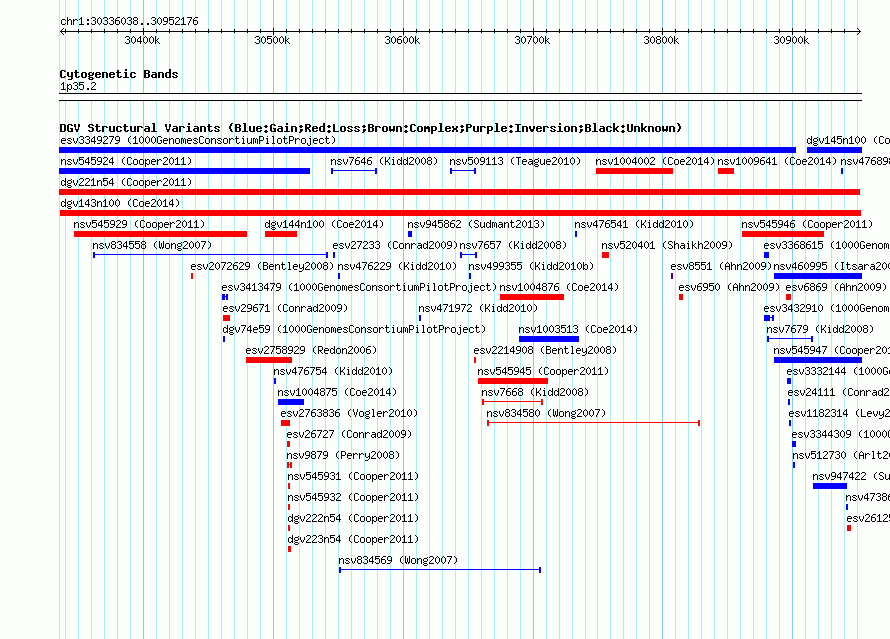The image size is (890, 639).
Task: Click the nsv947422 blue gain bar
Action: [x=830, y=486]
